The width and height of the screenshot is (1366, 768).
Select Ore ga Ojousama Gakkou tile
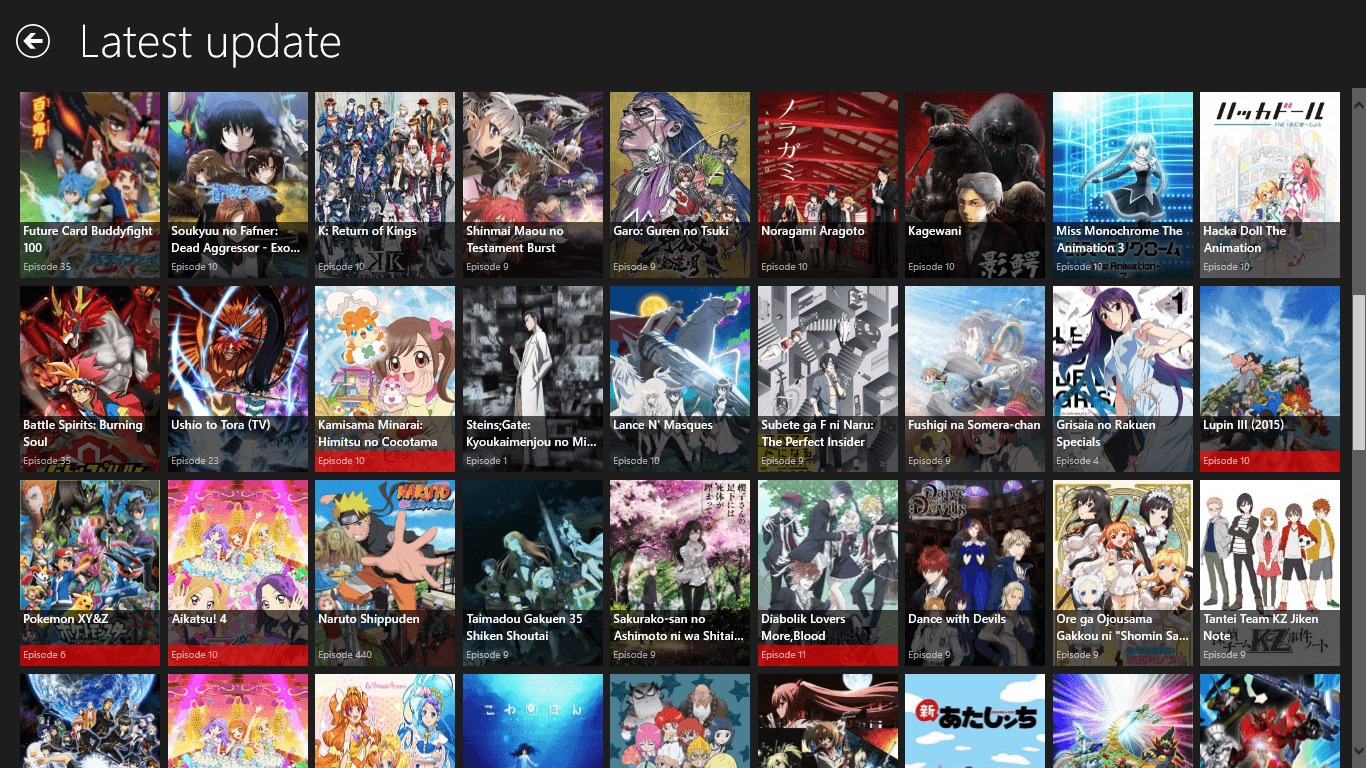click(1123, 573)
